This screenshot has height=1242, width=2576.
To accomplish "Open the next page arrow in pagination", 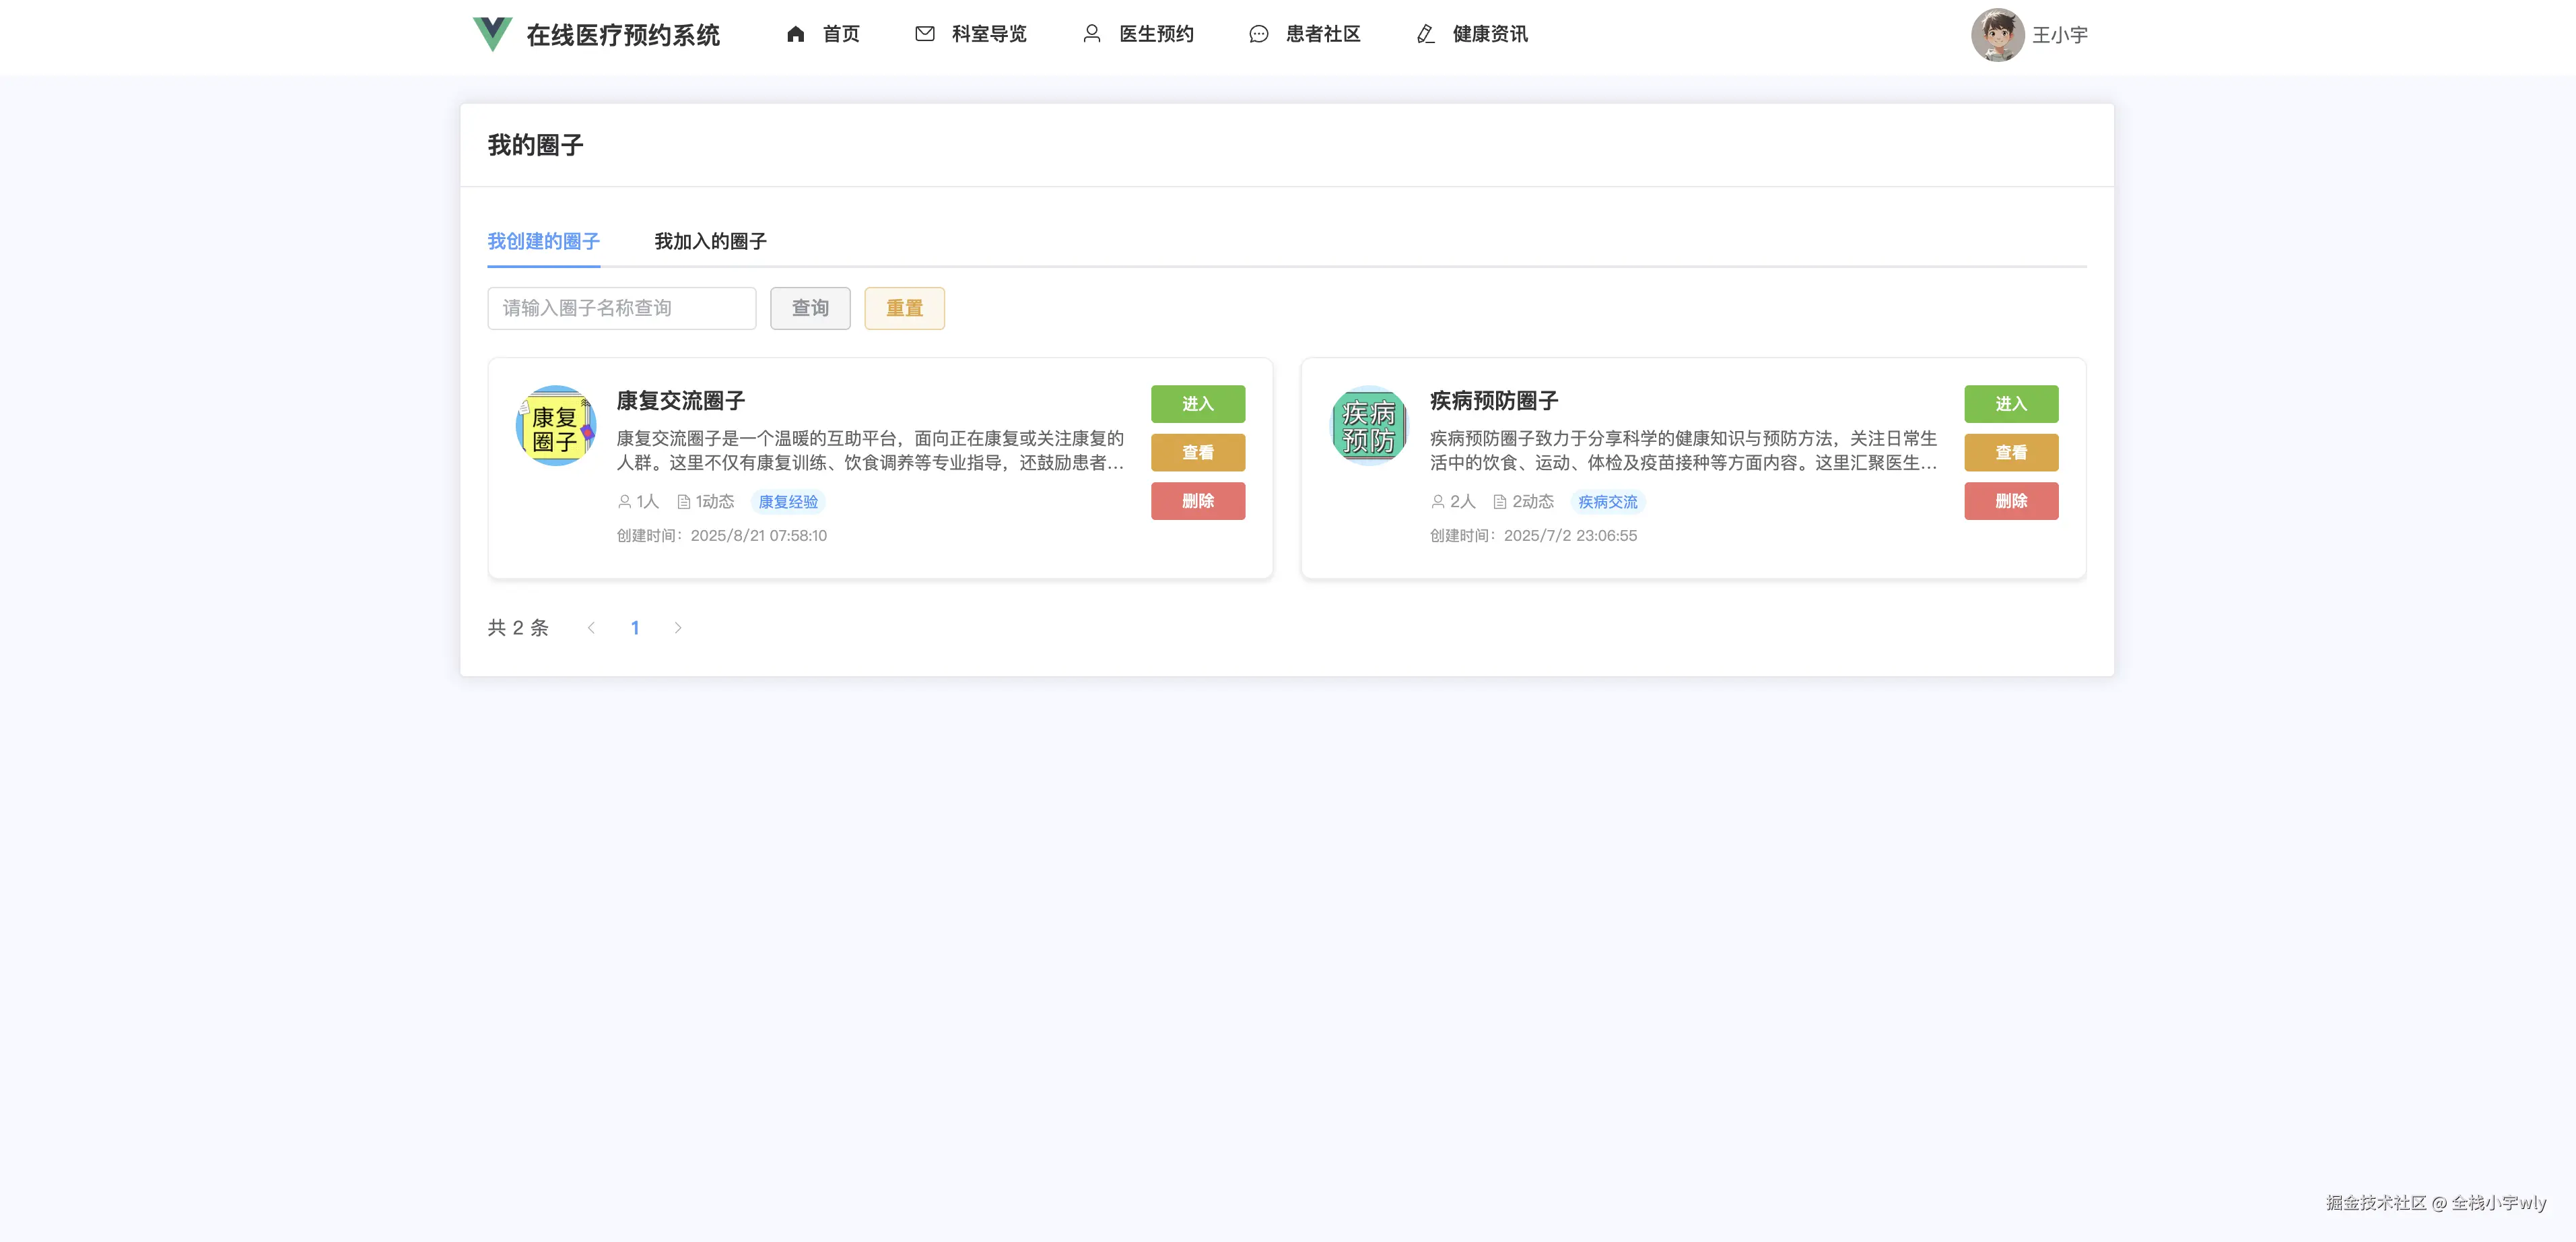I will pyautogui.click(x=678, y=627).
